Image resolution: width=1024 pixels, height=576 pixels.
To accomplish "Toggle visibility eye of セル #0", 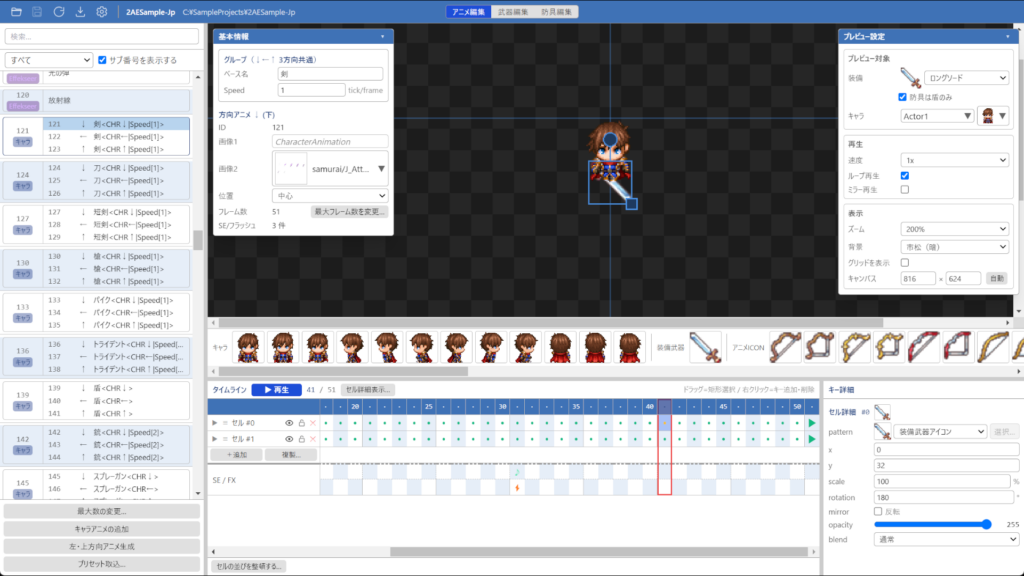I will click(289, 423).
